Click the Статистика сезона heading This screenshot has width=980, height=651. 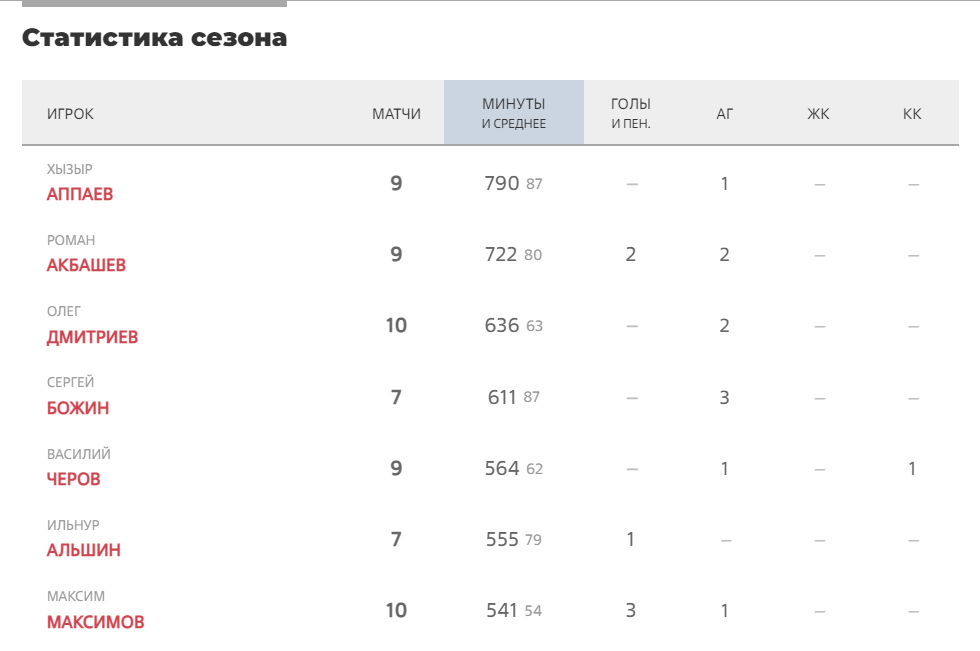click(x=154, y=37)
